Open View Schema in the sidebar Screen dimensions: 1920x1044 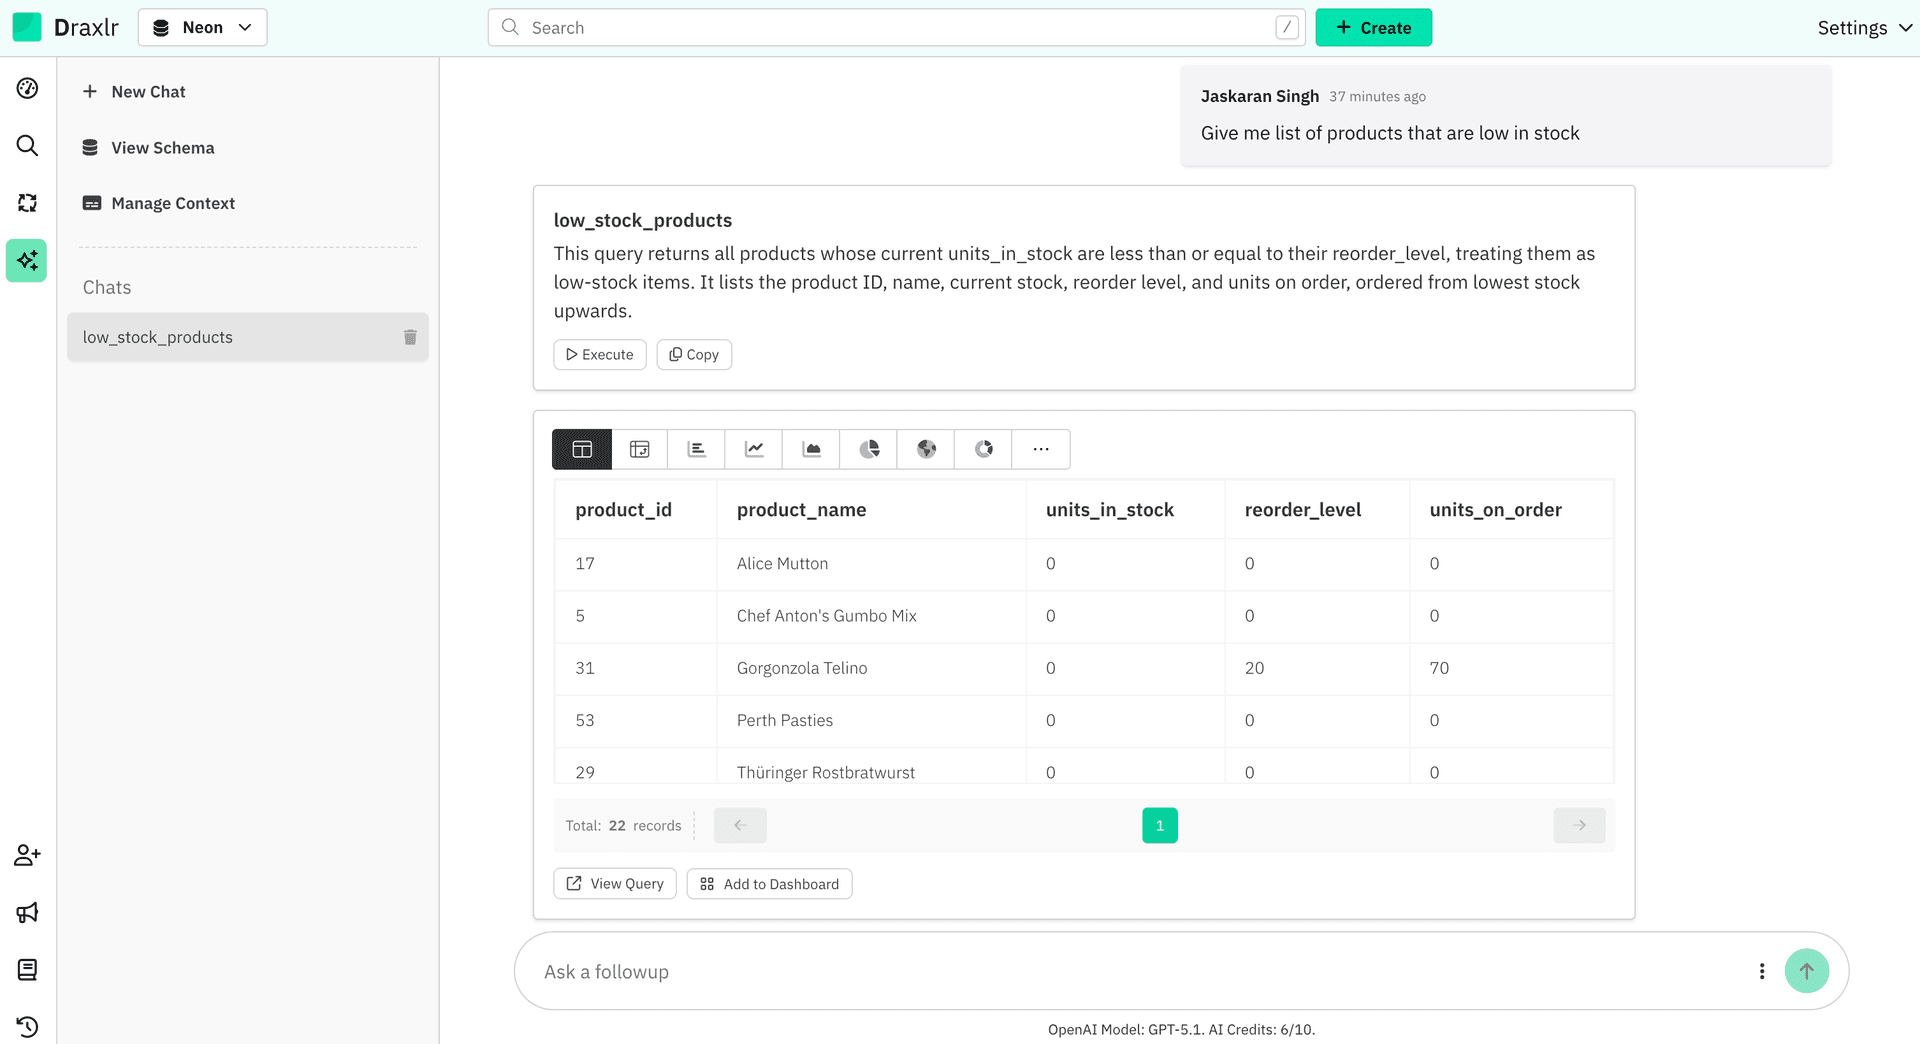tap(163, 148)
